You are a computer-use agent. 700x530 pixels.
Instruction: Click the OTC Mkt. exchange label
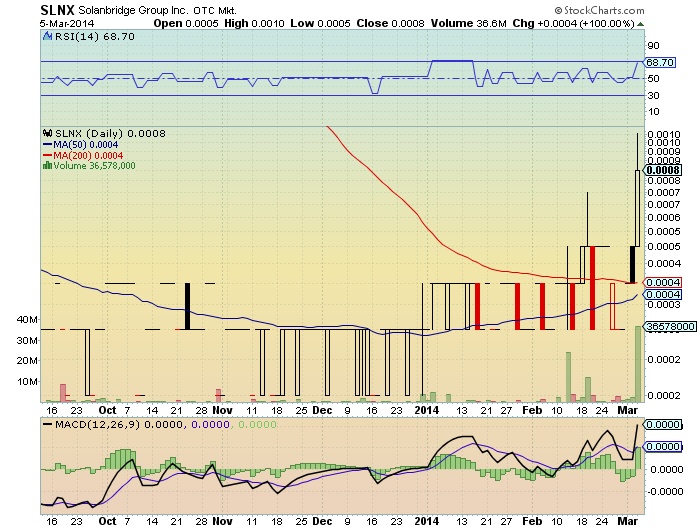[215, 10]
